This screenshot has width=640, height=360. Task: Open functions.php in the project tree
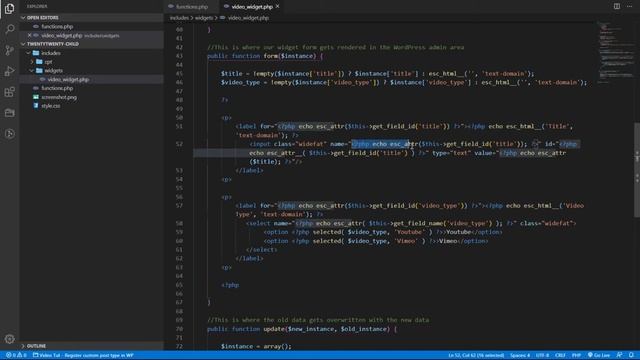point(57,88)
